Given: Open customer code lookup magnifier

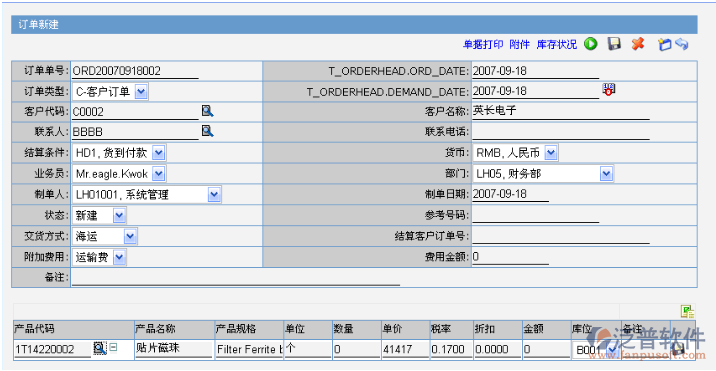Looking at the screenshot, I should point(208,111).
